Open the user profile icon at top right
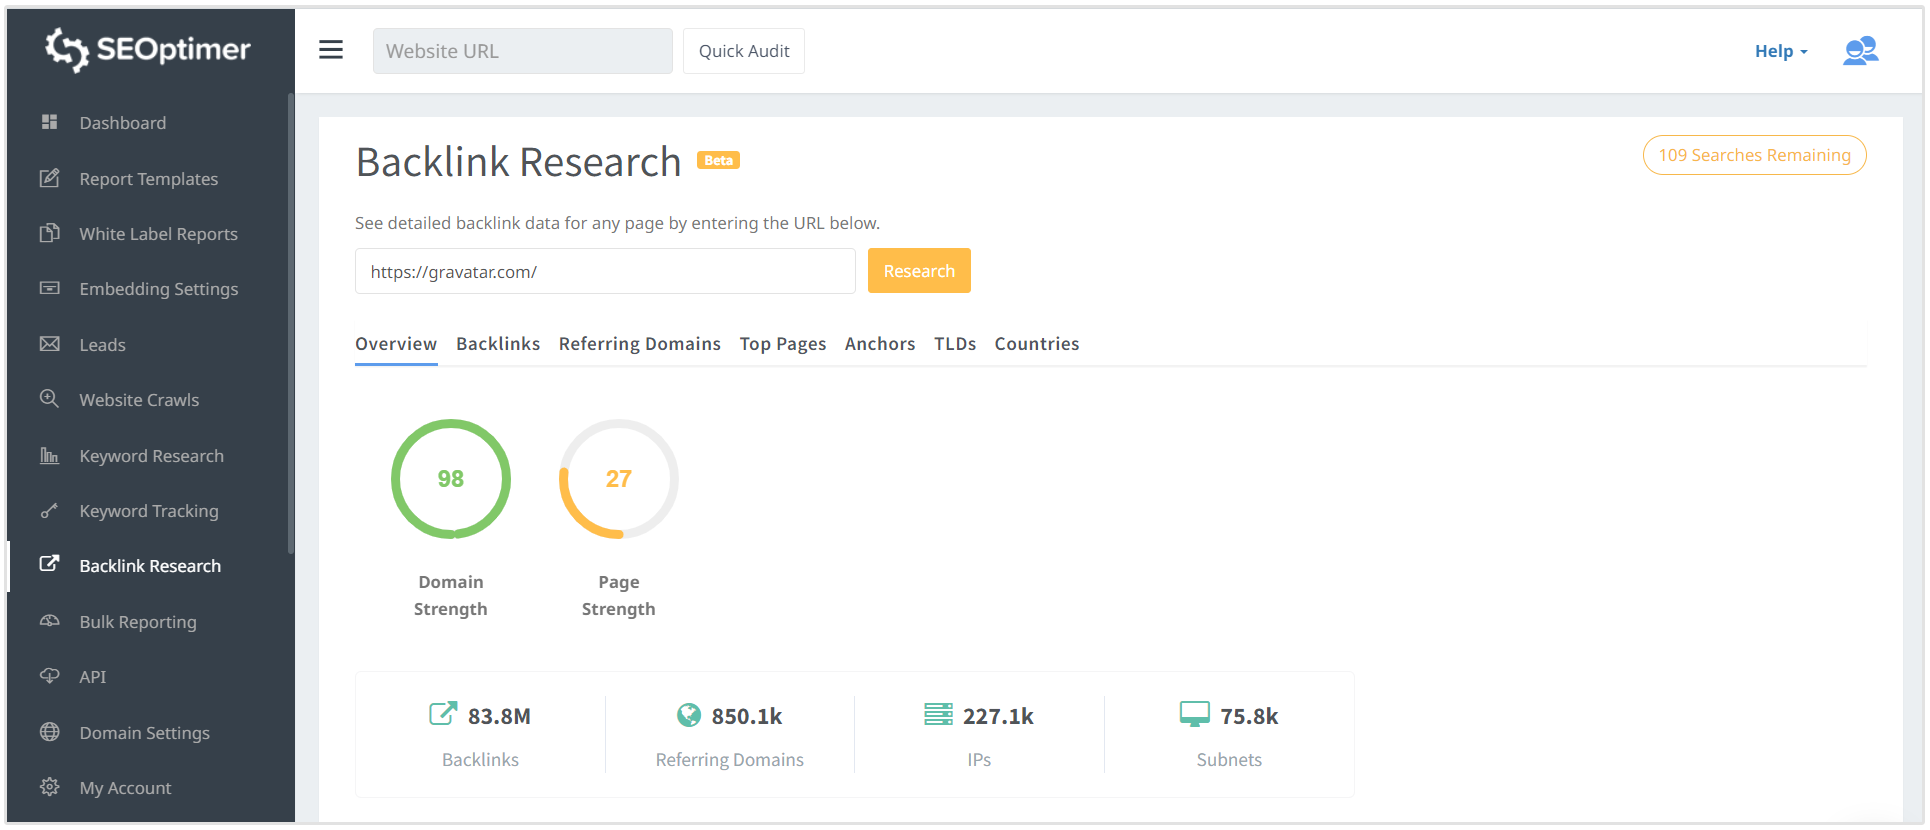1930x830 pixels. tap(1860, 51)
